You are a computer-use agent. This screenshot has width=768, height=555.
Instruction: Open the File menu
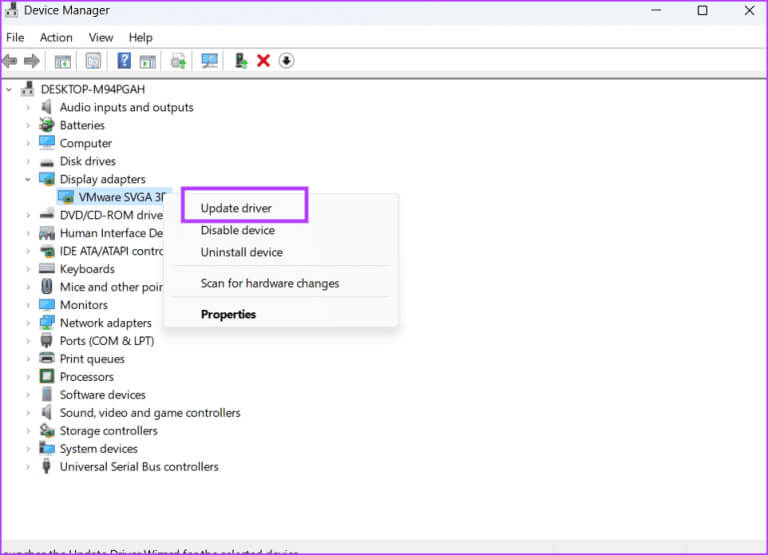tap(15, 37)
